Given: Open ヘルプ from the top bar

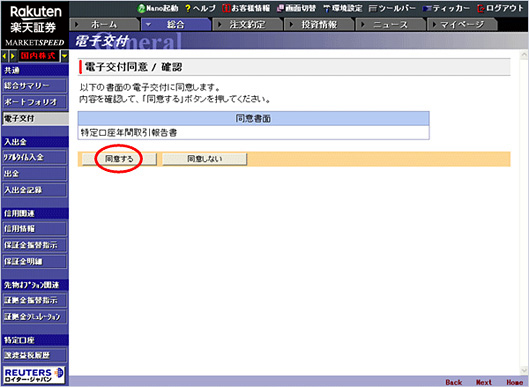Looking at the screenshot, I should coord(200,8).
